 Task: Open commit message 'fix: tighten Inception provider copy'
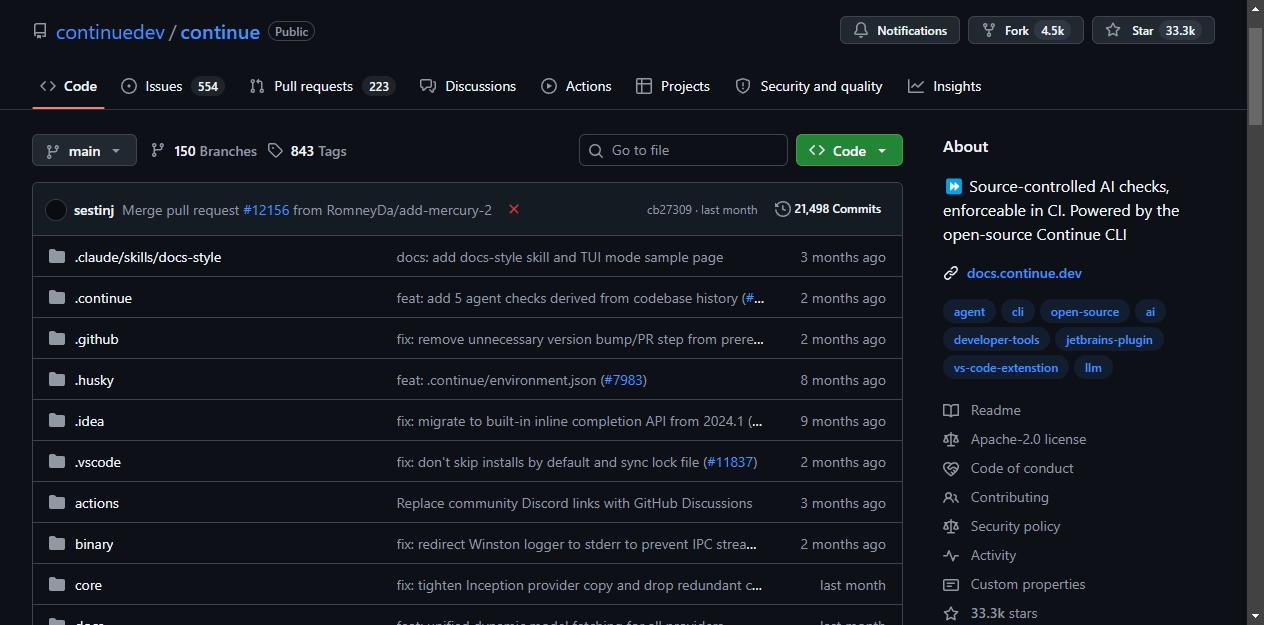(580, 585)
